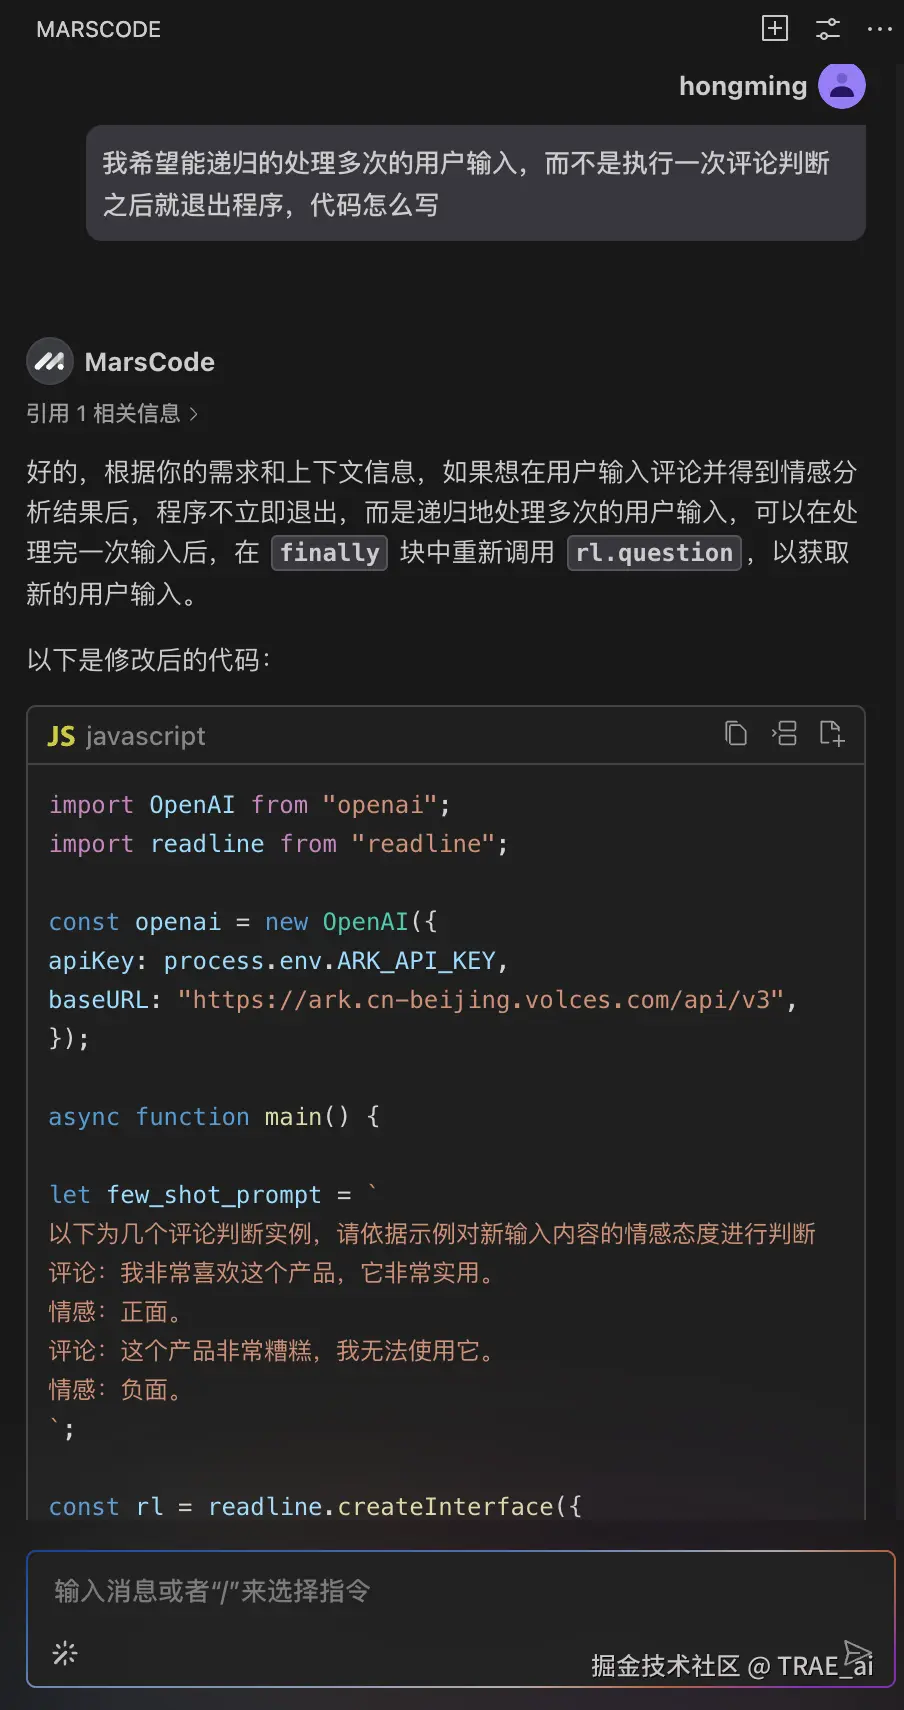
Task: Click hongming's profile avatar
Action: (841, 85)
